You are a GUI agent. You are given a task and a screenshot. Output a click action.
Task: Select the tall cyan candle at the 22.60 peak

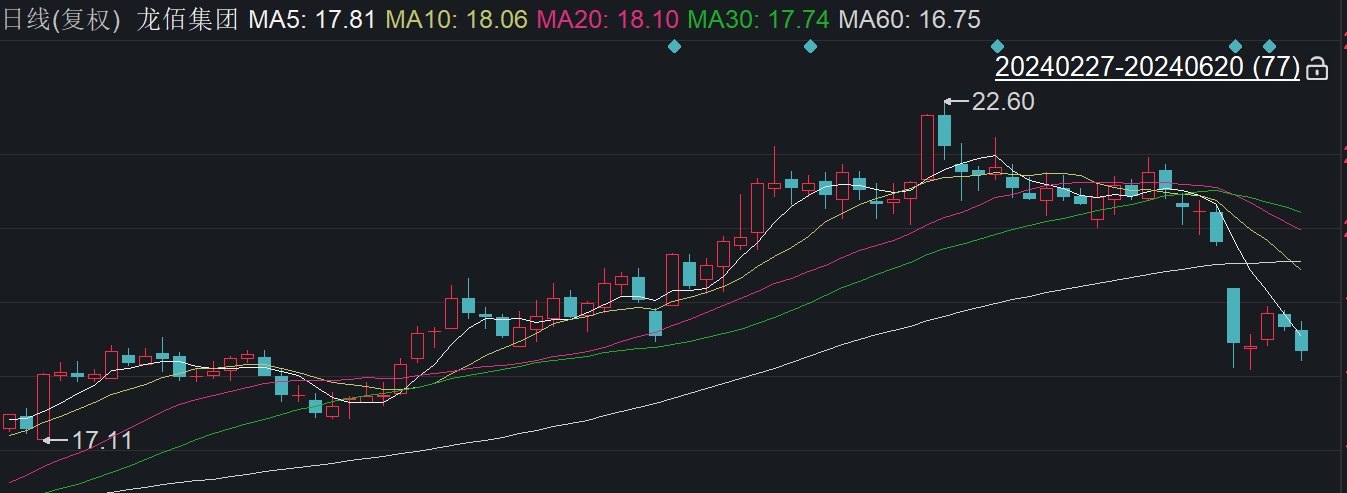tap(944, 131)
